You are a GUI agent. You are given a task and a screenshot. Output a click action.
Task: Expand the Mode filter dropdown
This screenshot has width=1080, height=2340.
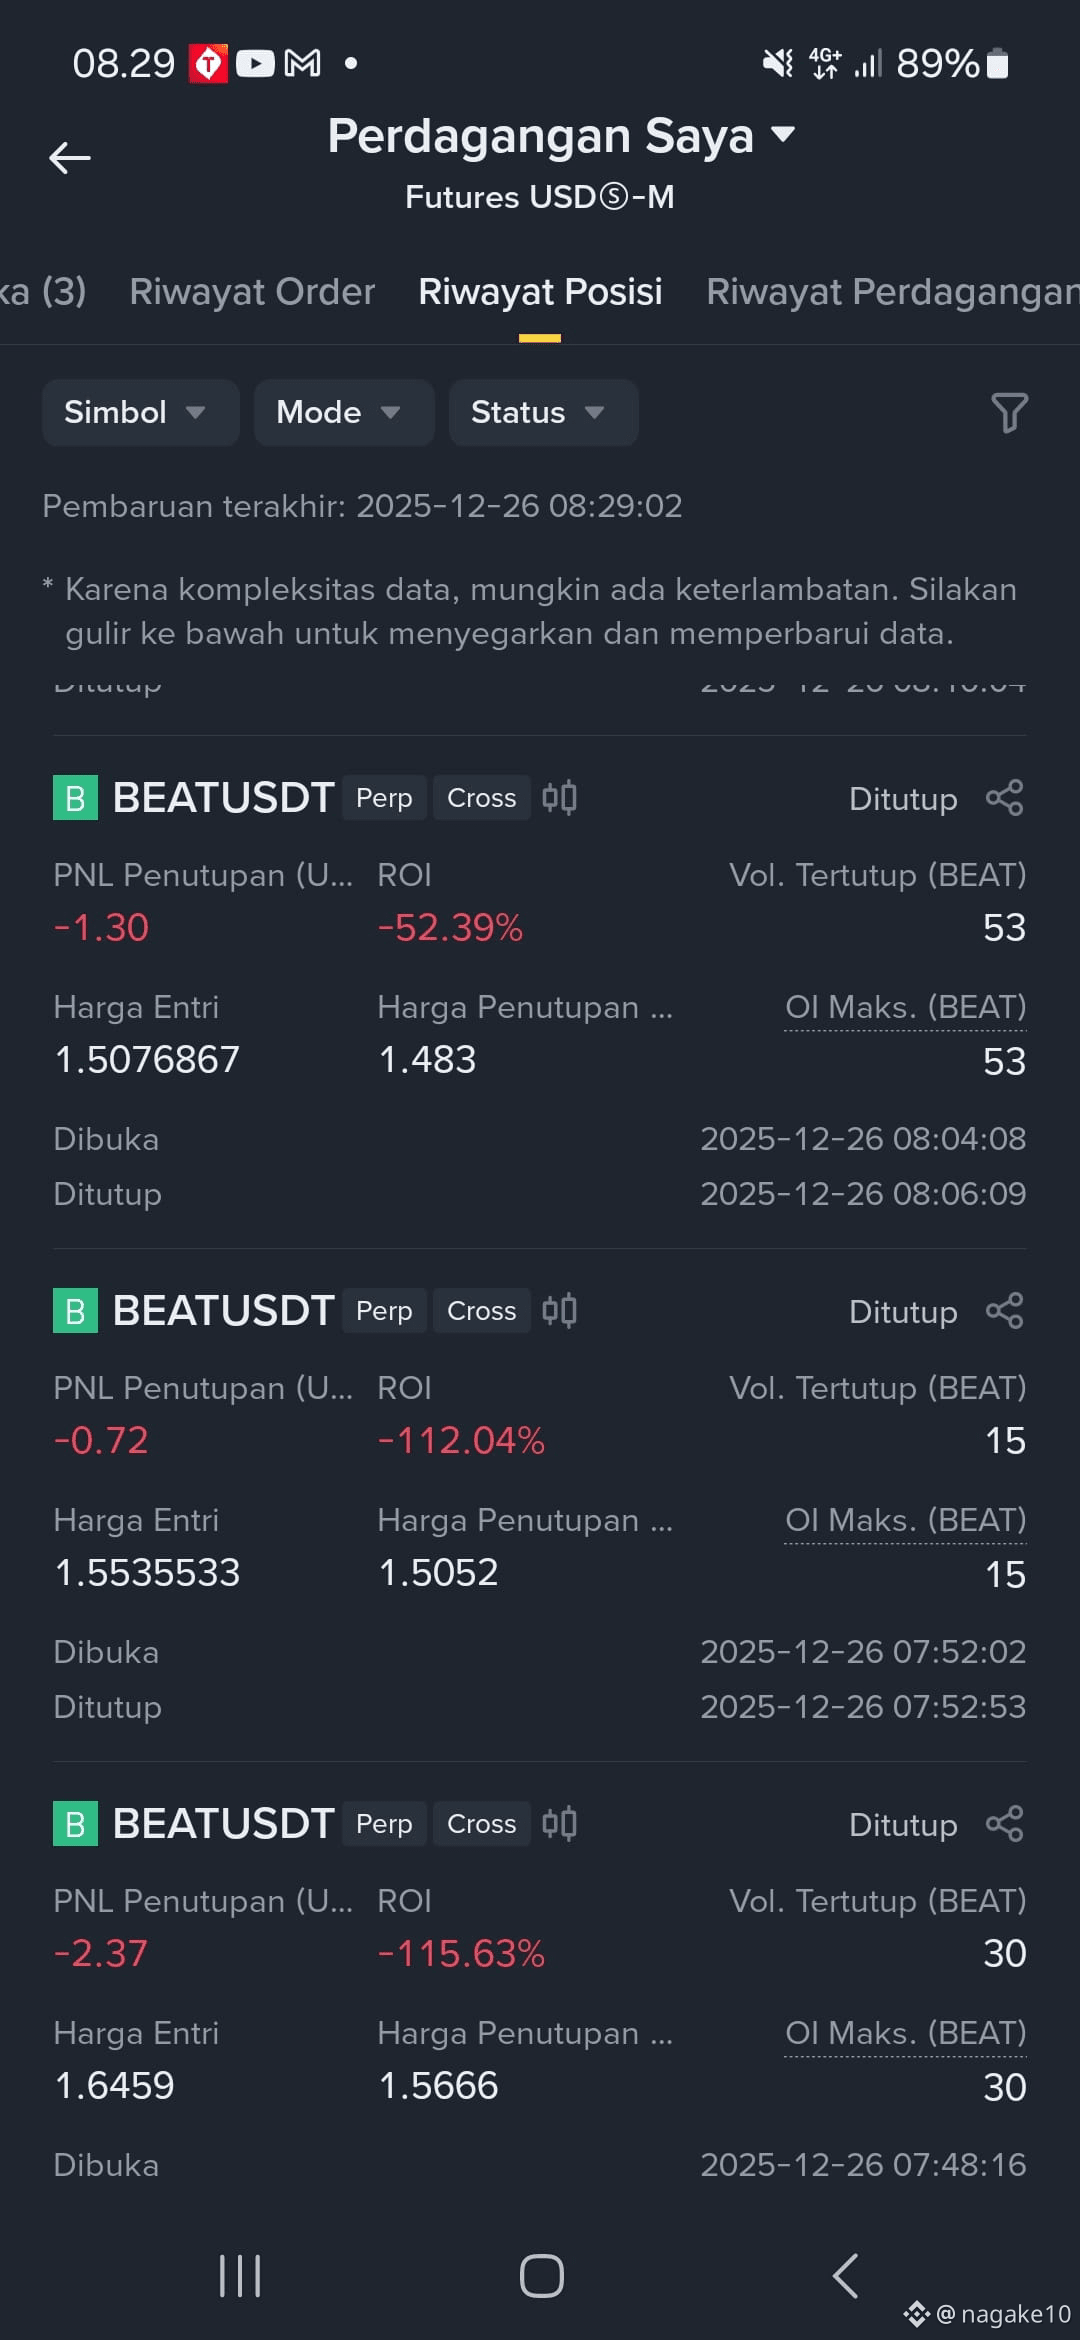tap(344, 412)
